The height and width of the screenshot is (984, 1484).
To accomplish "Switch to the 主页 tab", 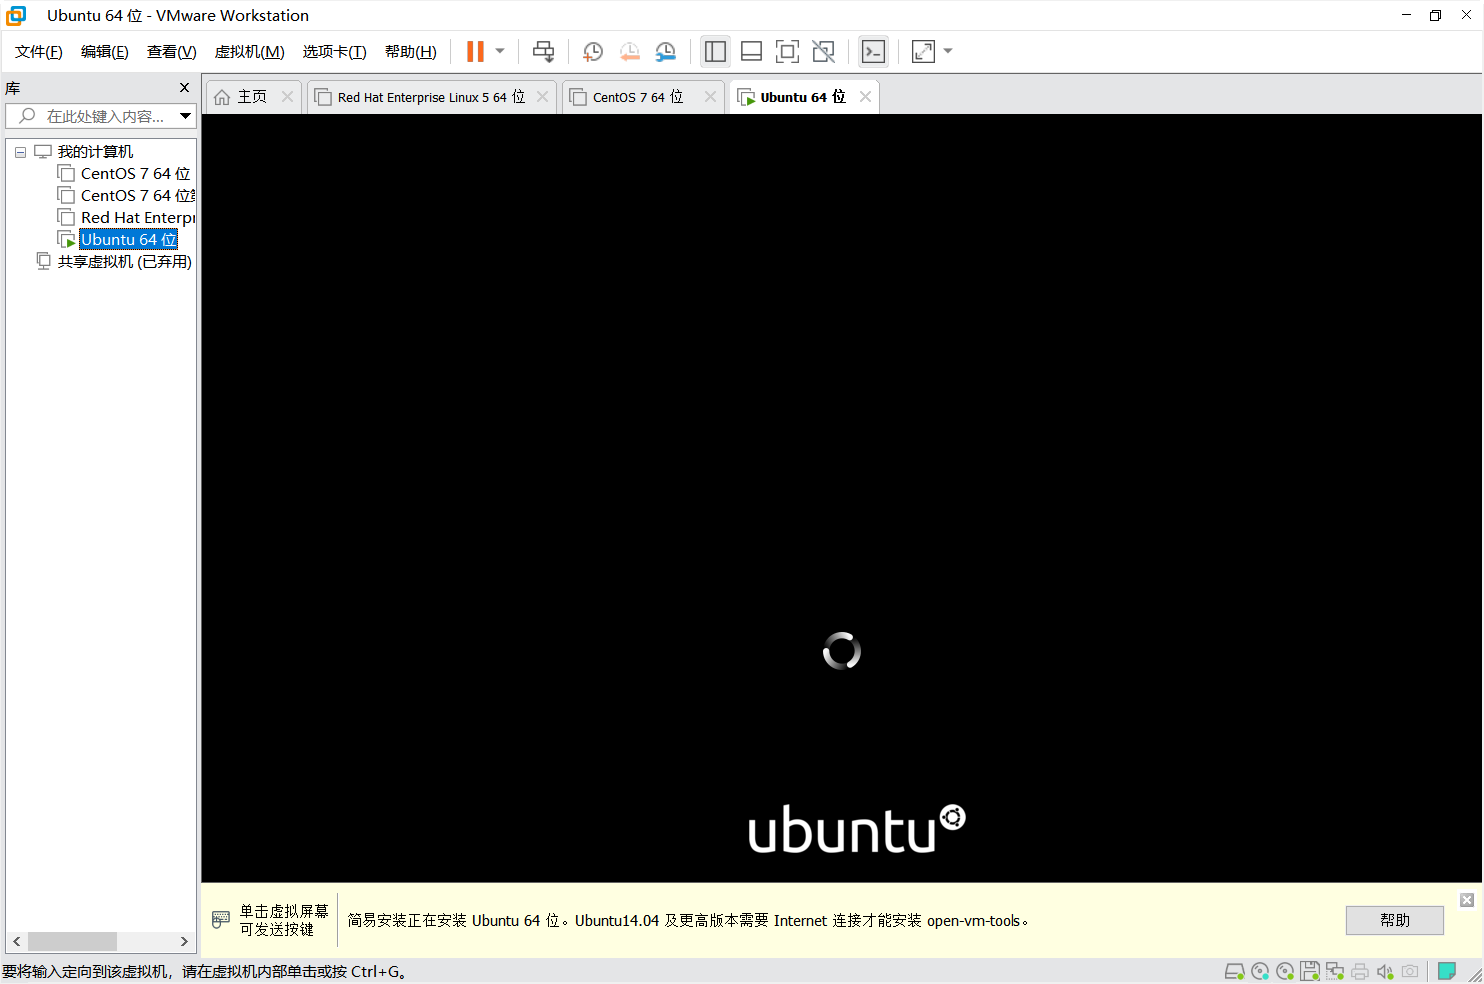I will click(253, 97).
